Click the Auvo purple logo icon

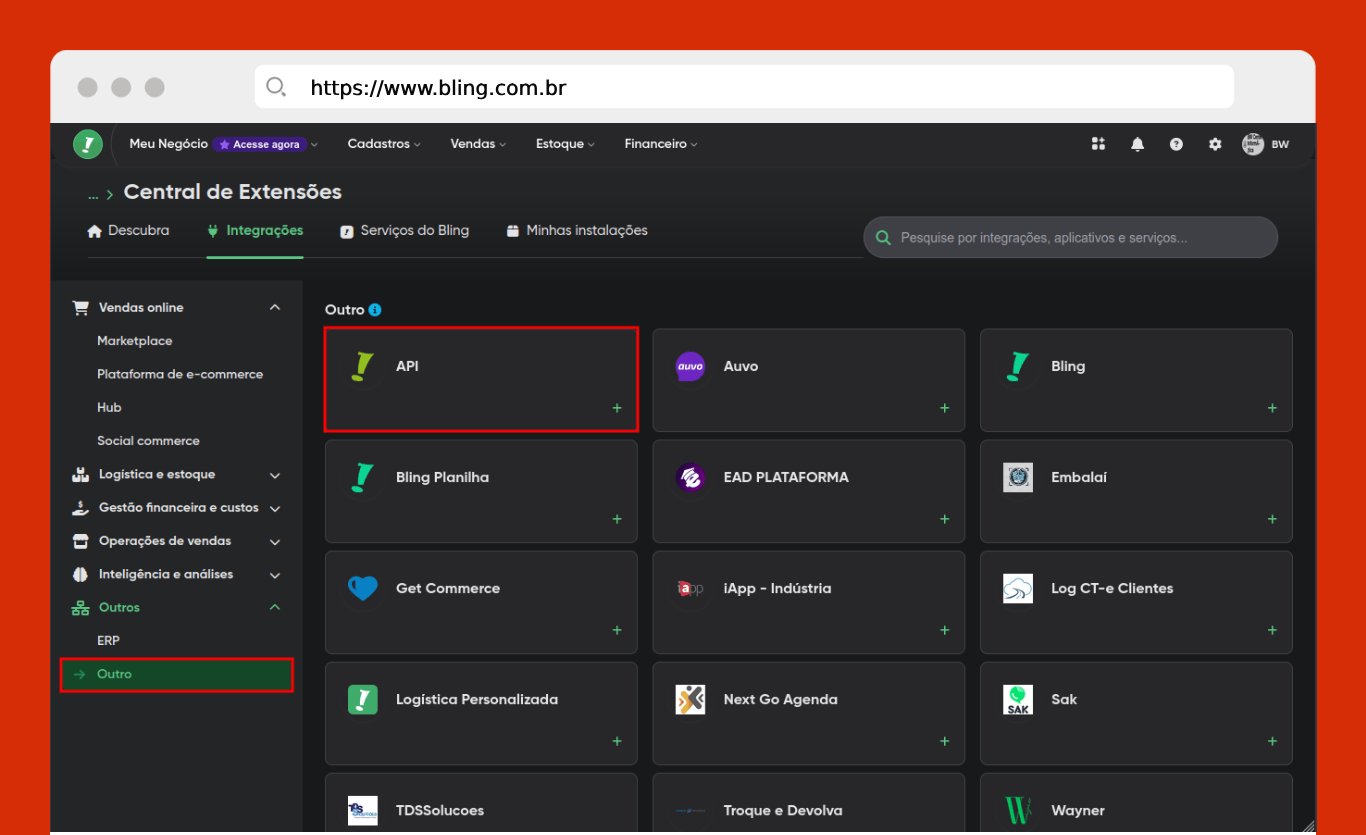690,367
